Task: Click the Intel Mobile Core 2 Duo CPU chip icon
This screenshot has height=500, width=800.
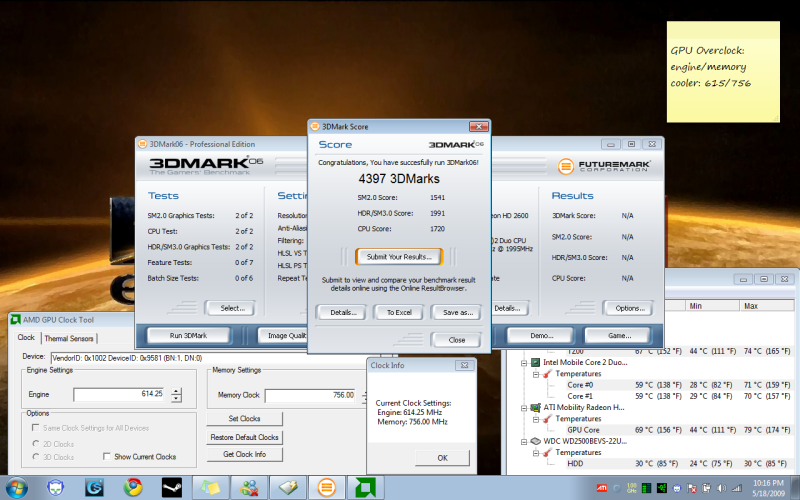Action: point(535,362)
